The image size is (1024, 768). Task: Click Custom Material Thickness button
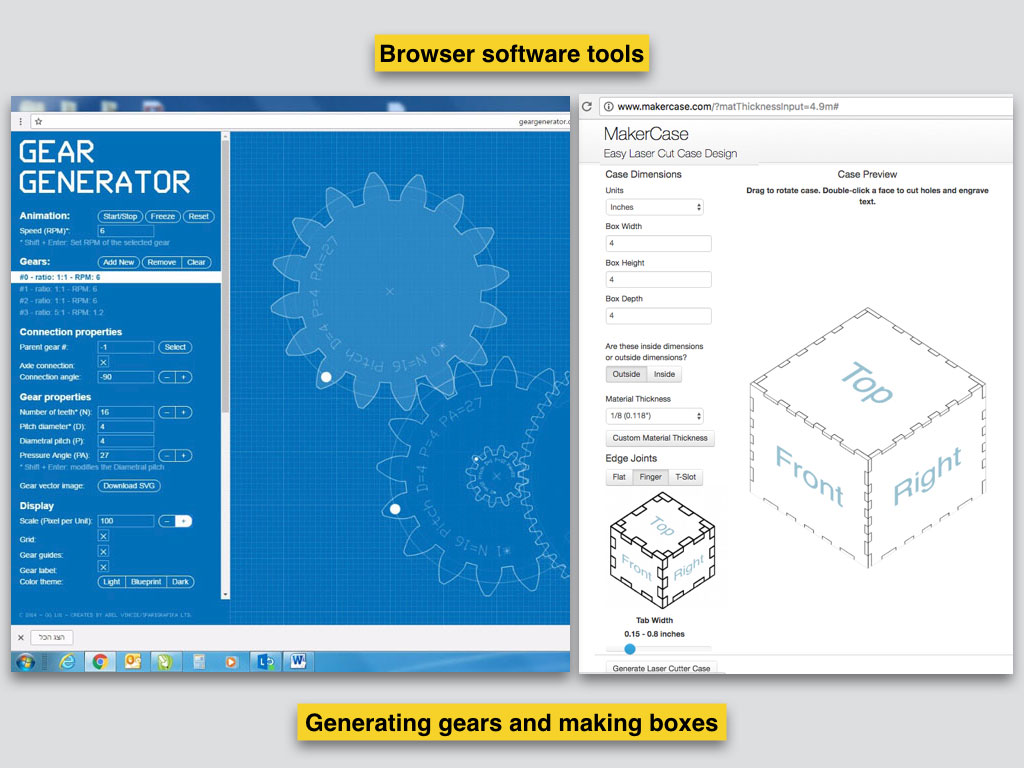click(x=660, y=438)
